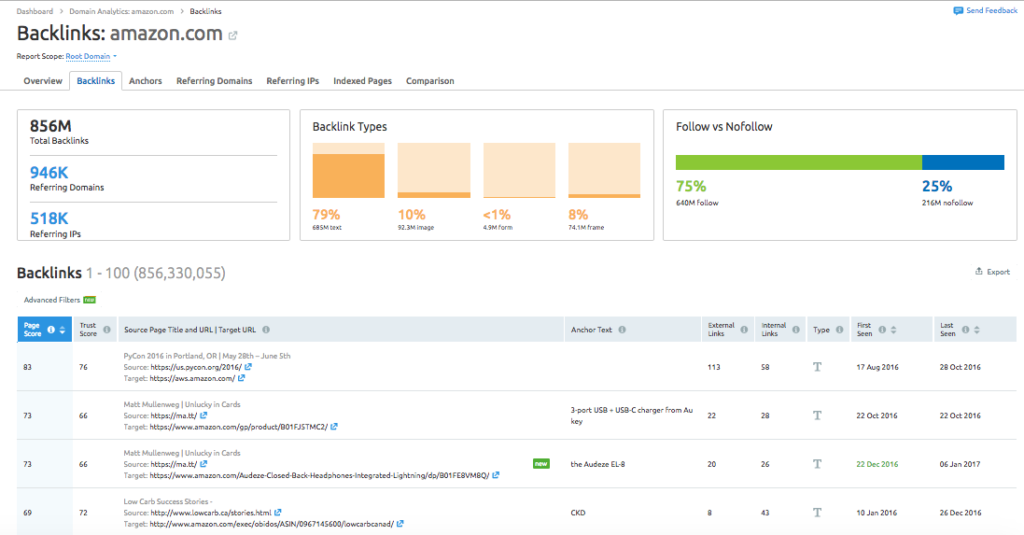
Task: Go to Domain Analytics breadcrumb link
Action: coord(121,11)
